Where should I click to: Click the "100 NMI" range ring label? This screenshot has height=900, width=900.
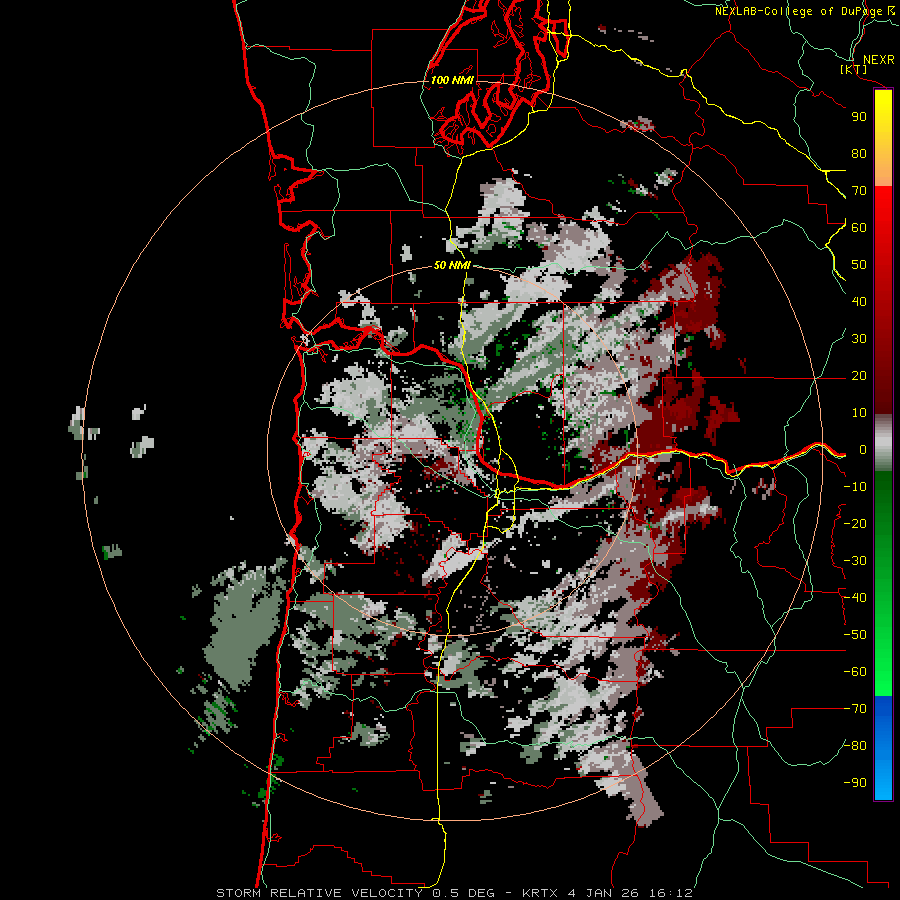(452, 80)
